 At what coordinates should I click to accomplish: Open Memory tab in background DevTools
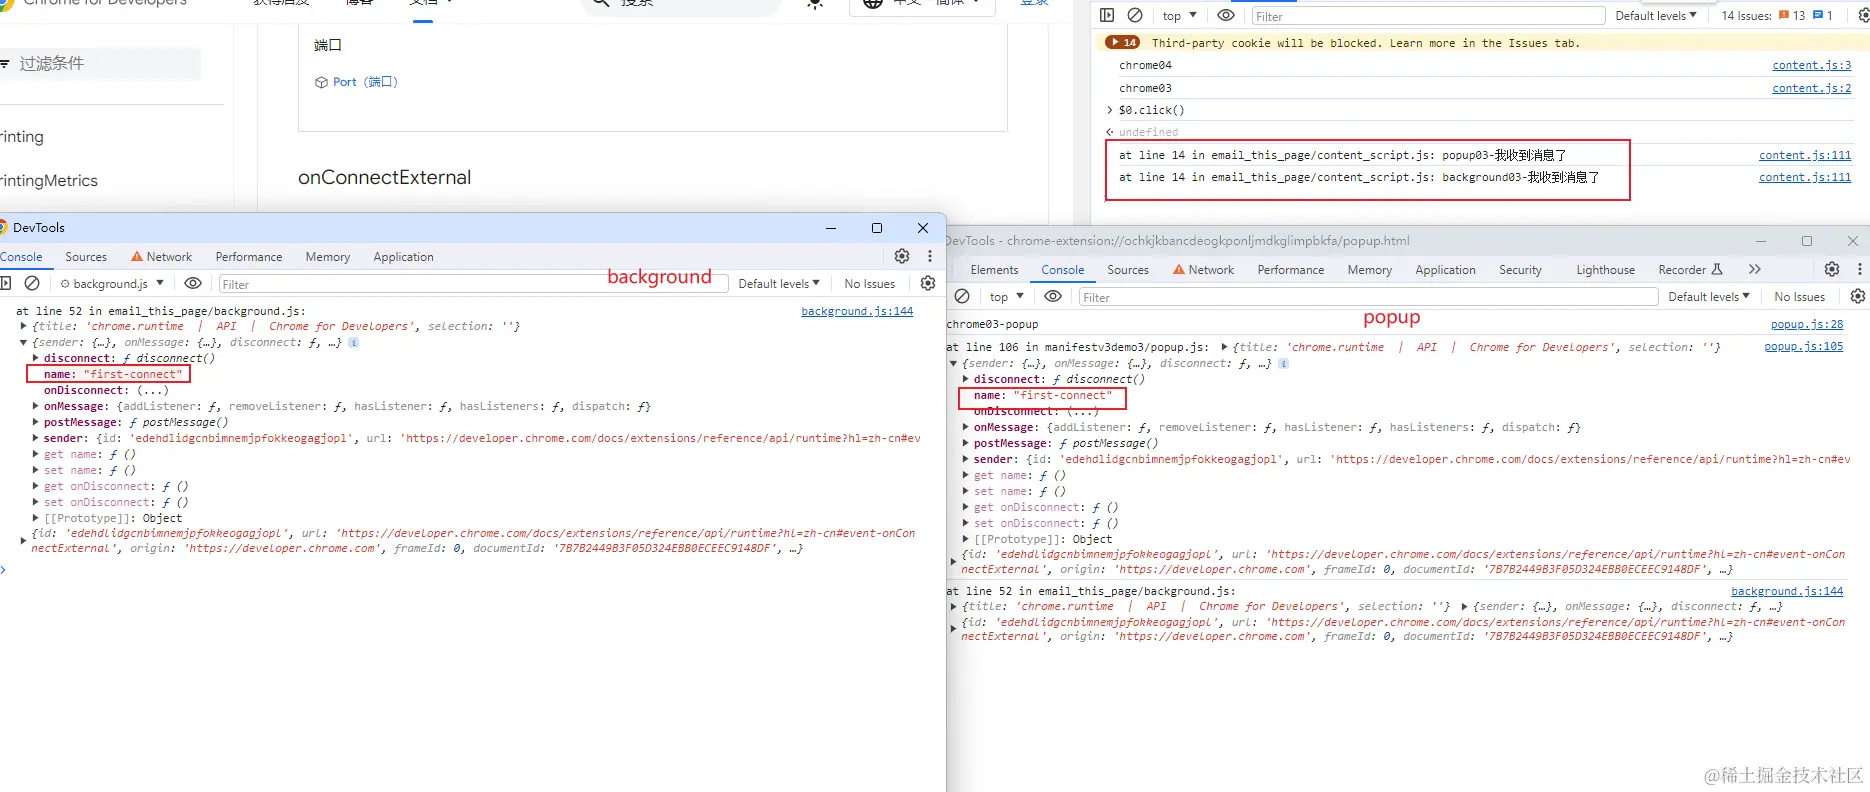(x=328, y=257)
